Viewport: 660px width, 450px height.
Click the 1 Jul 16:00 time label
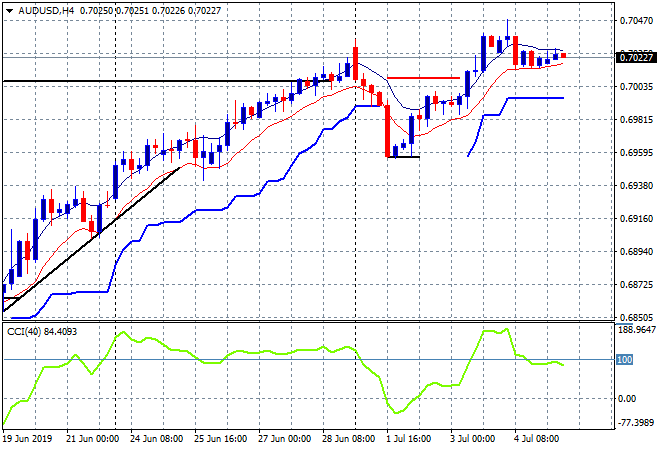(409, 439)
